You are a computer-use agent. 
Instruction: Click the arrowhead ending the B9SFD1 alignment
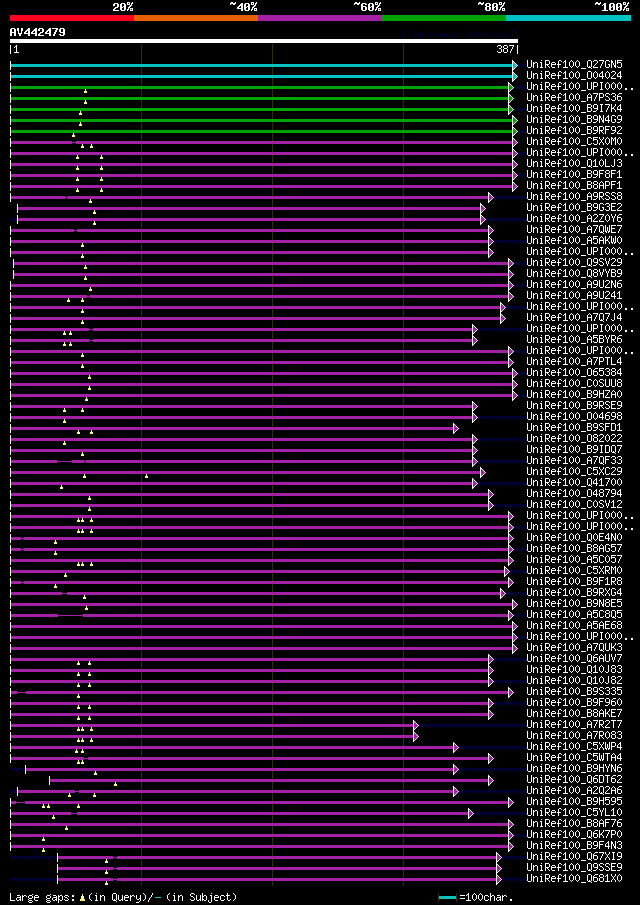(456, 428)
